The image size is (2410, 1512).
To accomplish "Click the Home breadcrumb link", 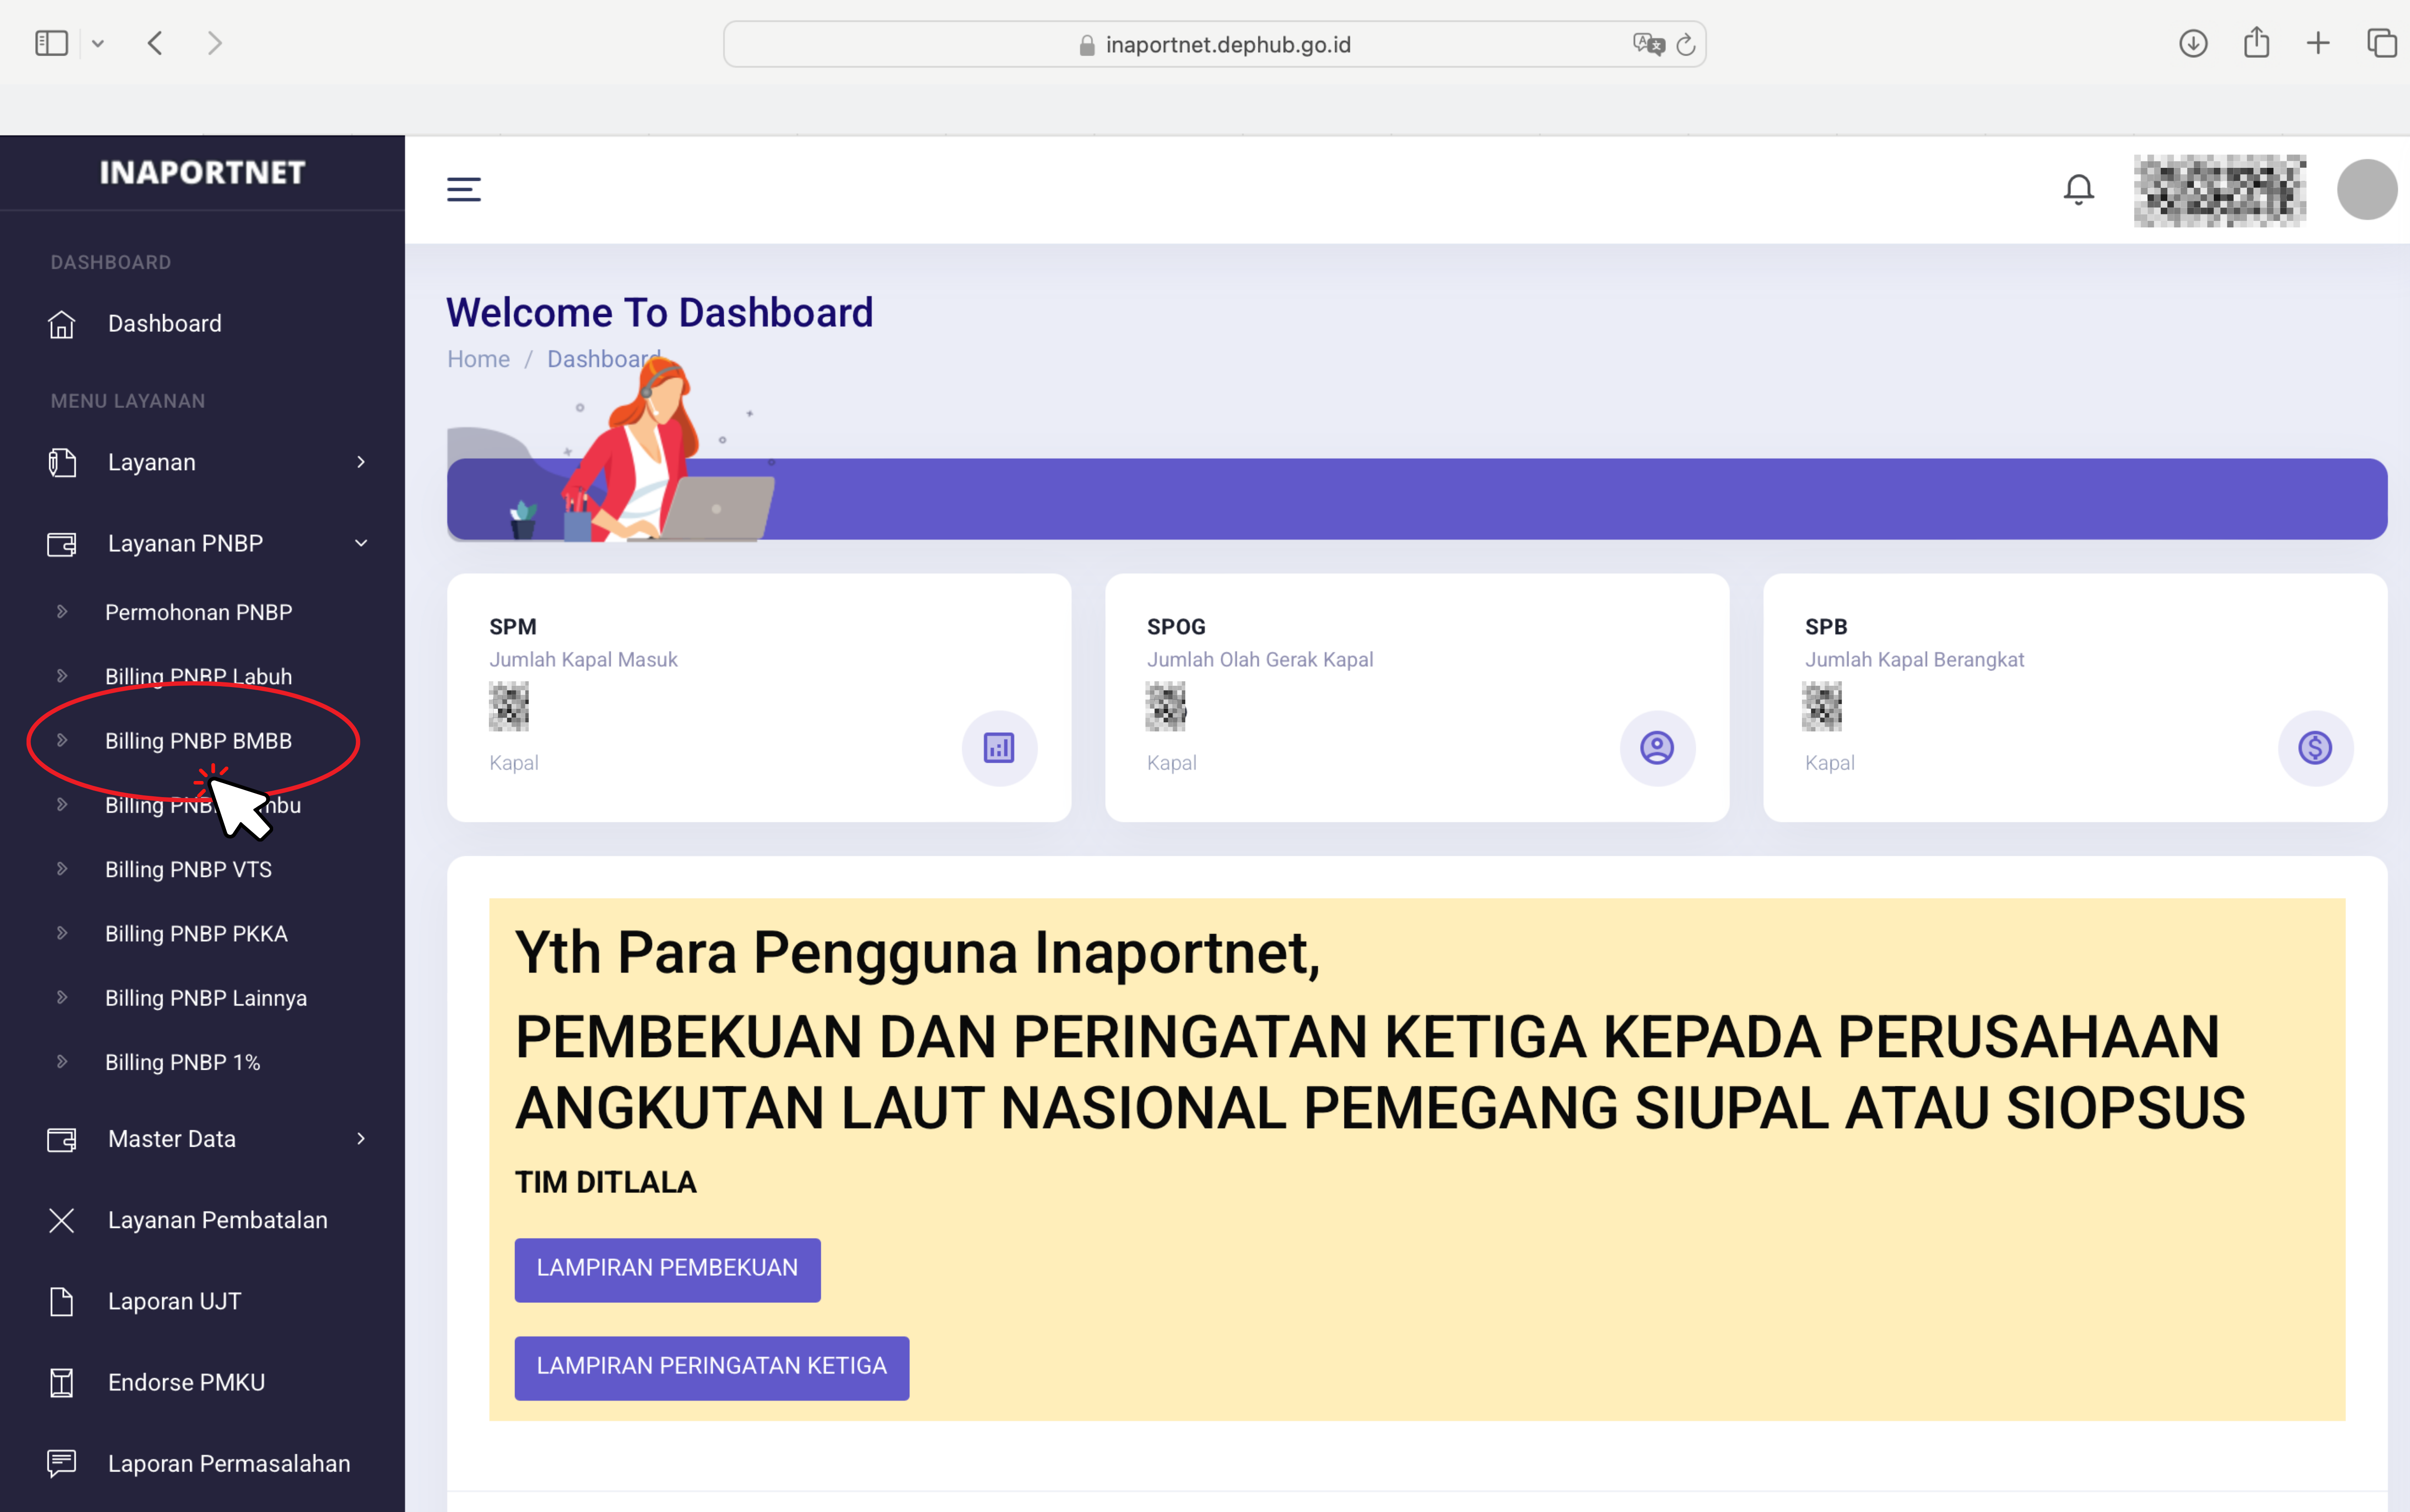I will point(478,359).
